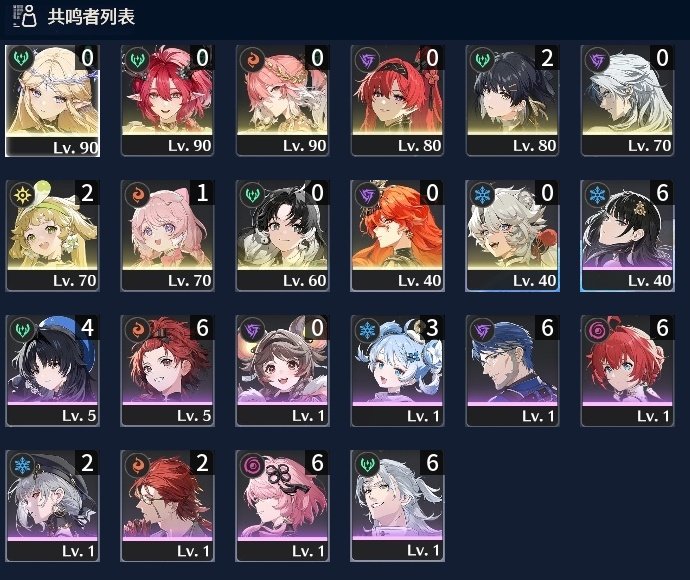This screenshot has height=580, width=690.
Task: Select the white-haired Lv. 70 character in the top row
Action: (627, 101)
